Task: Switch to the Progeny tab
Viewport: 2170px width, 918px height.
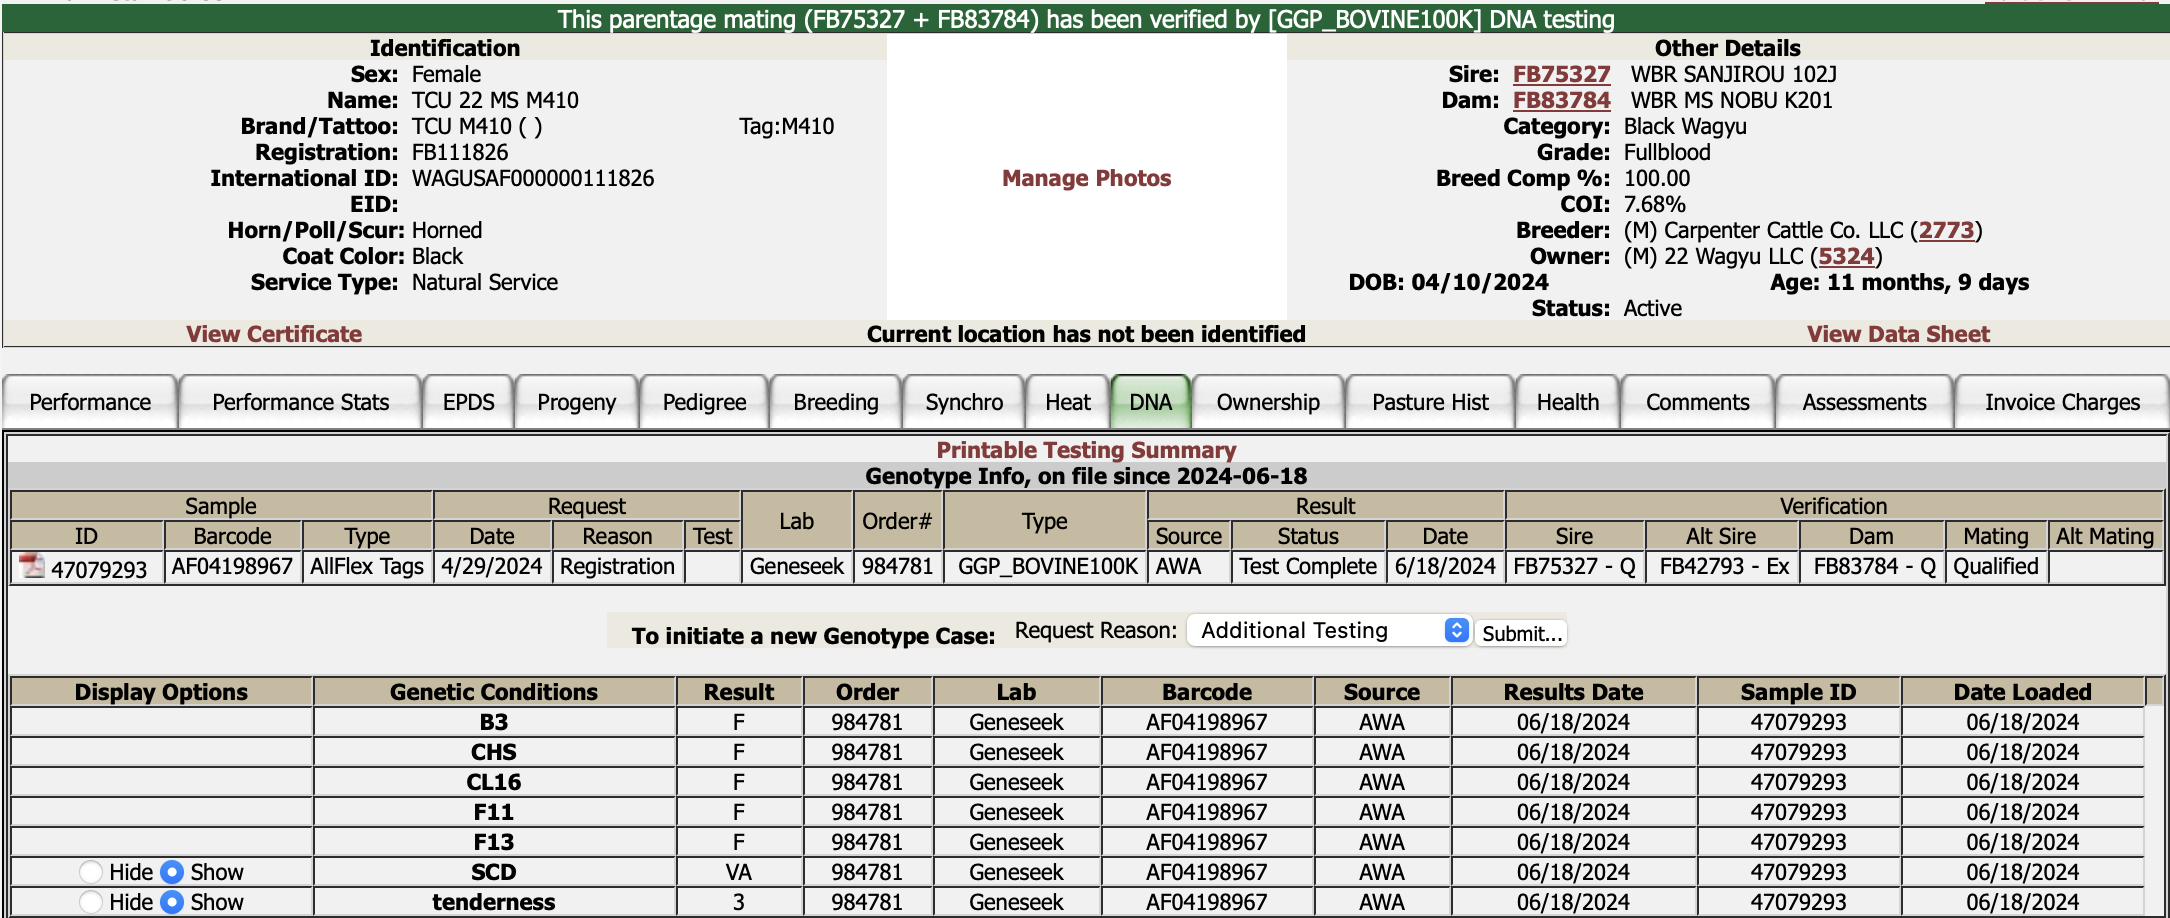Action: coord(576,402)
